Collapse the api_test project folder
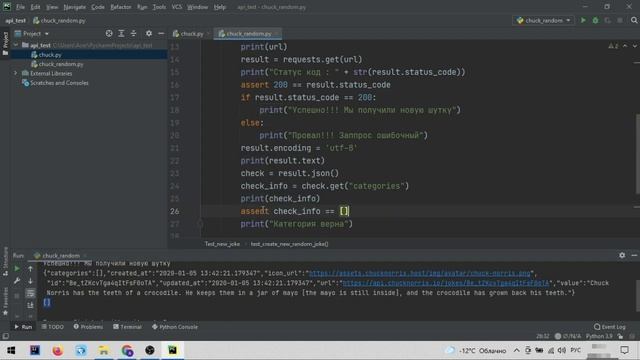Viewport: 640px width, 360px height. click(16, 45)
